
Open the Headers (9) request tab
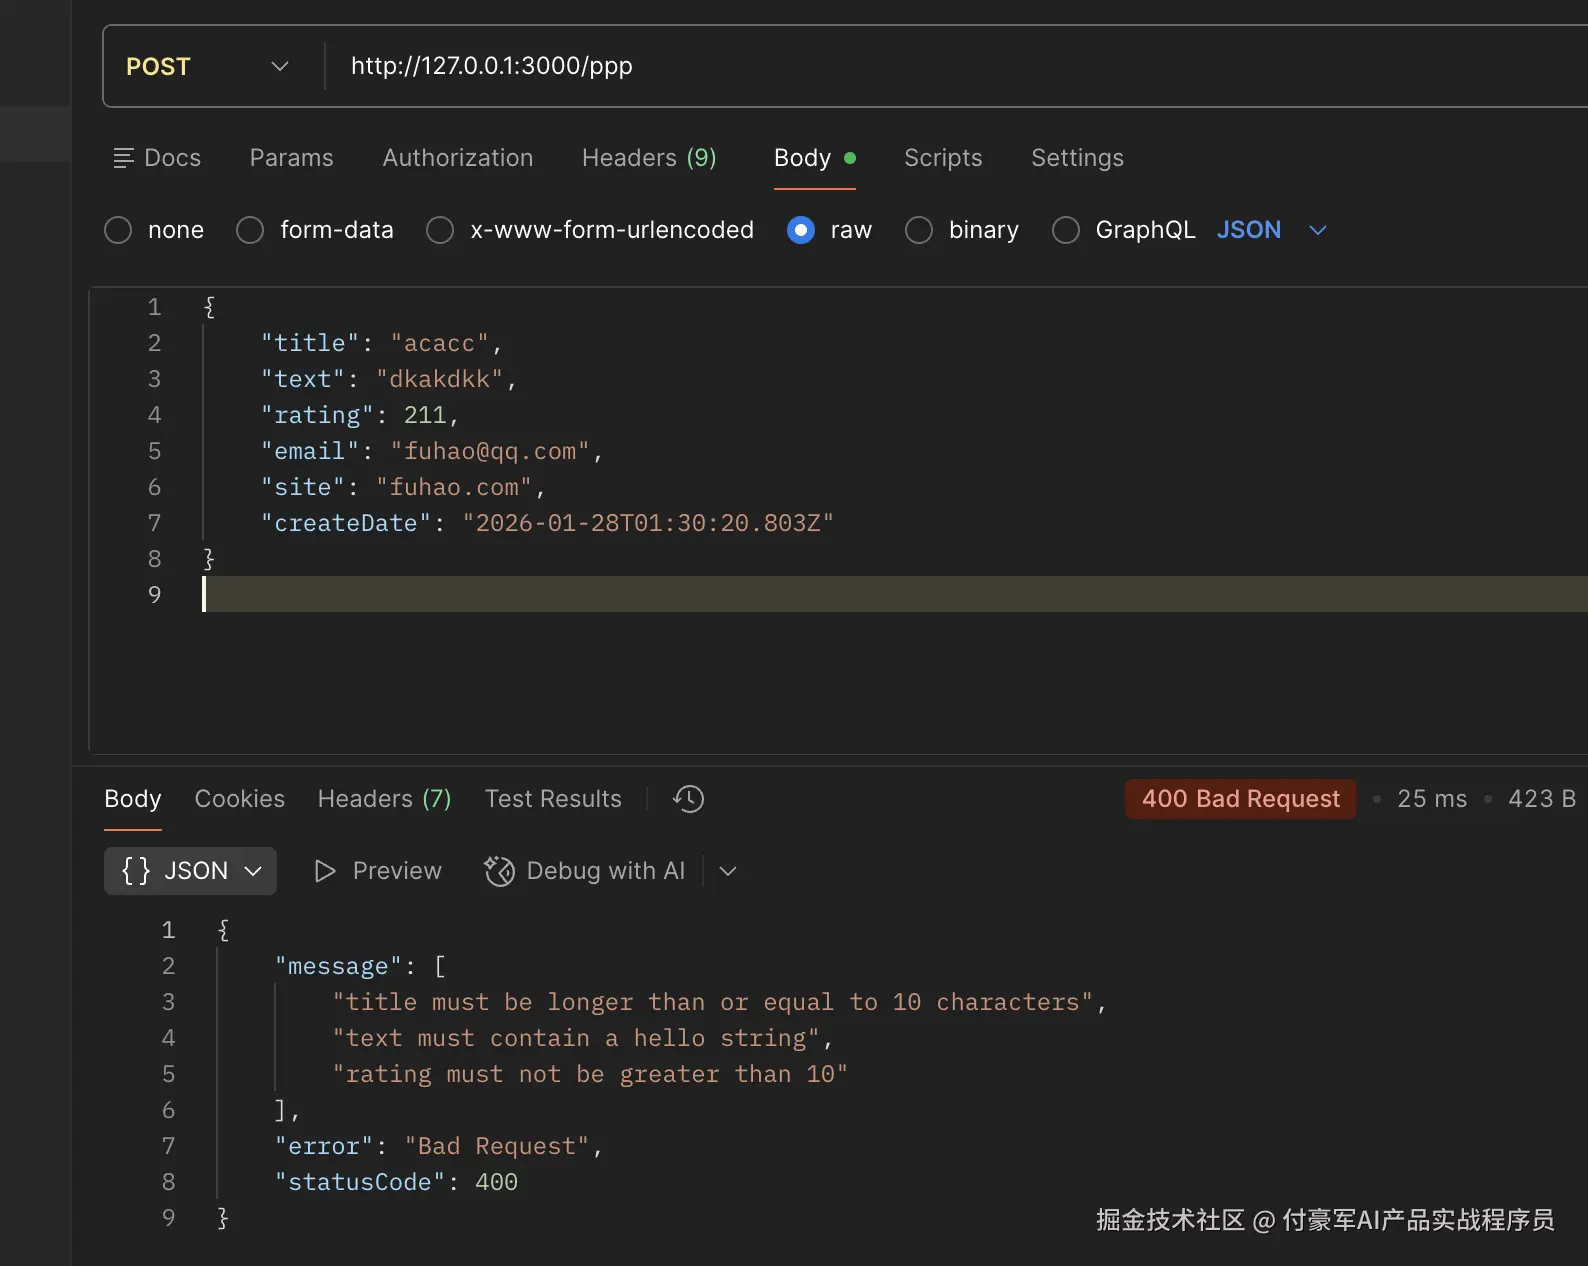tap(649, 158)
